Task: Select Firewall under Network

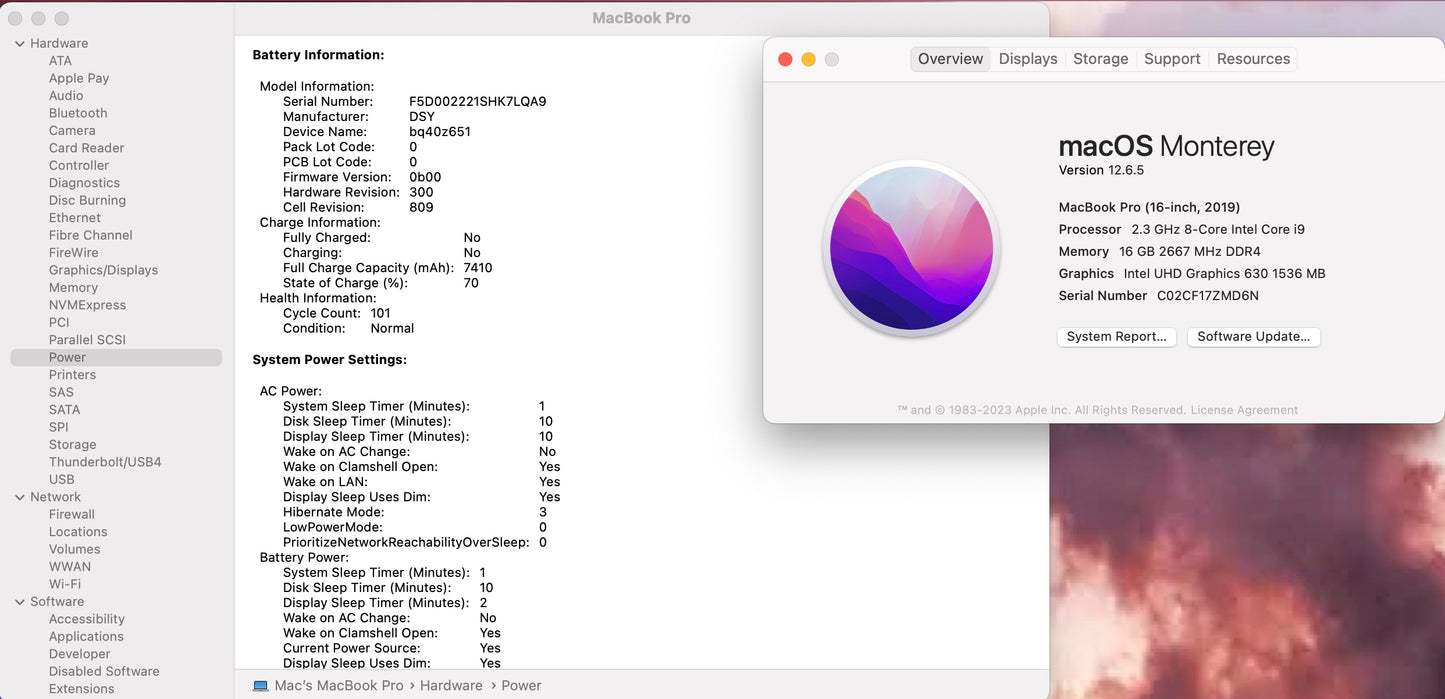Action: 71,513
